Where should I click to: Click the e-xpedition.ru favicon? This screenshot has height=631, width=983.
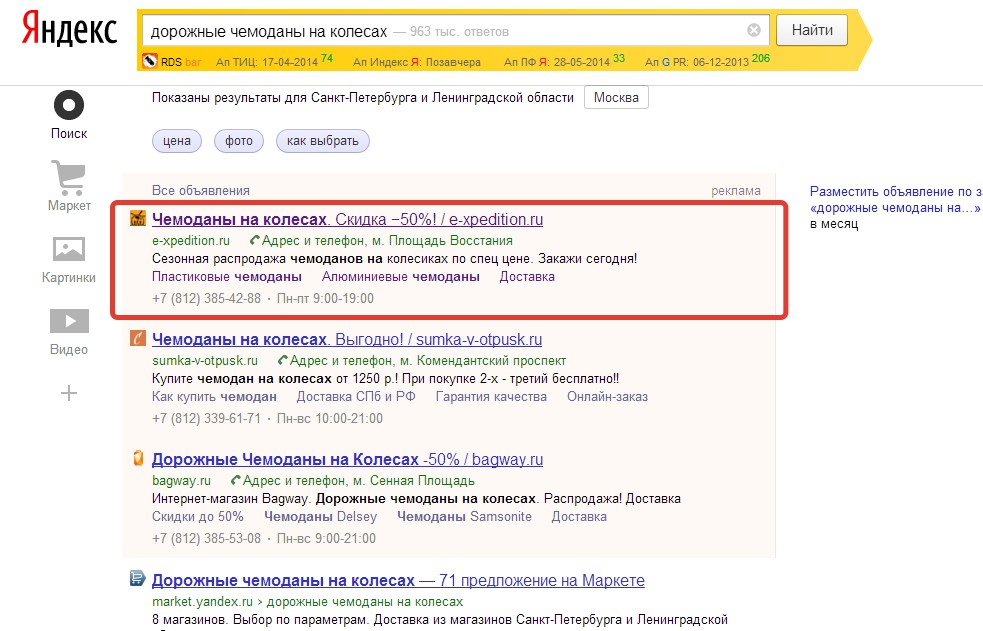click(x=138, y=219)
